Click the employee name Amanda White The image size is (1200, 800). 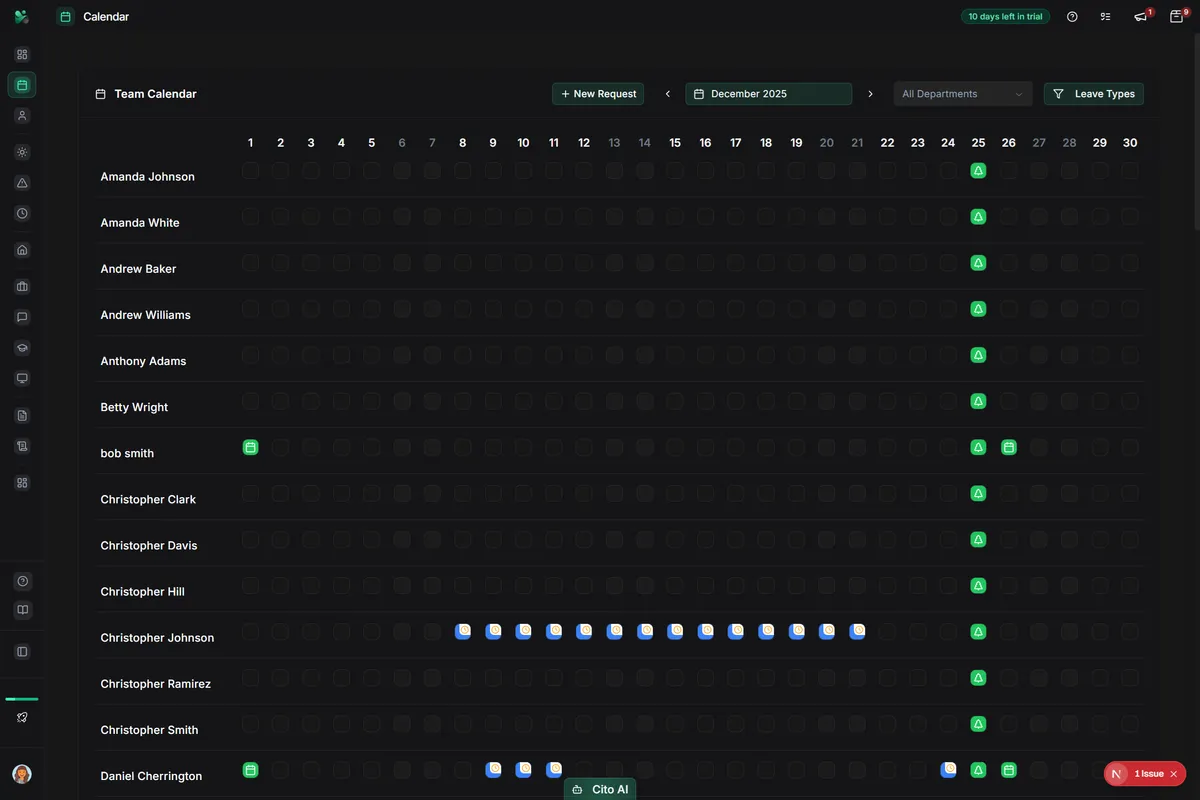tap(140, 223)
